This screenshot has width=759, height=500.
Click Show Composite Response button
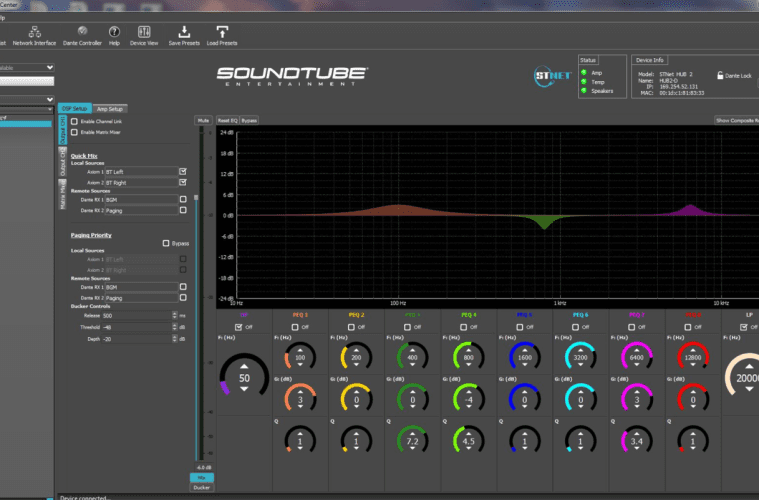coord(737,121)
